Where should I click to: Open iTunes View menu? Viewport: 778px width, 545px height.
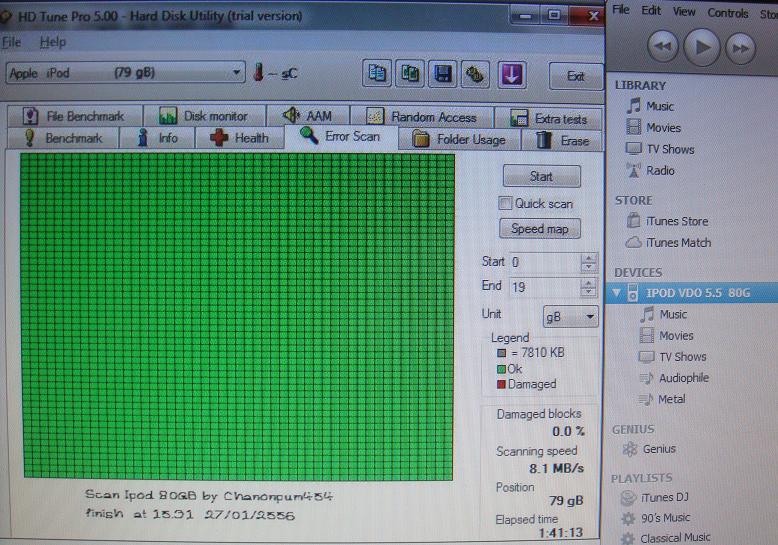684,11
